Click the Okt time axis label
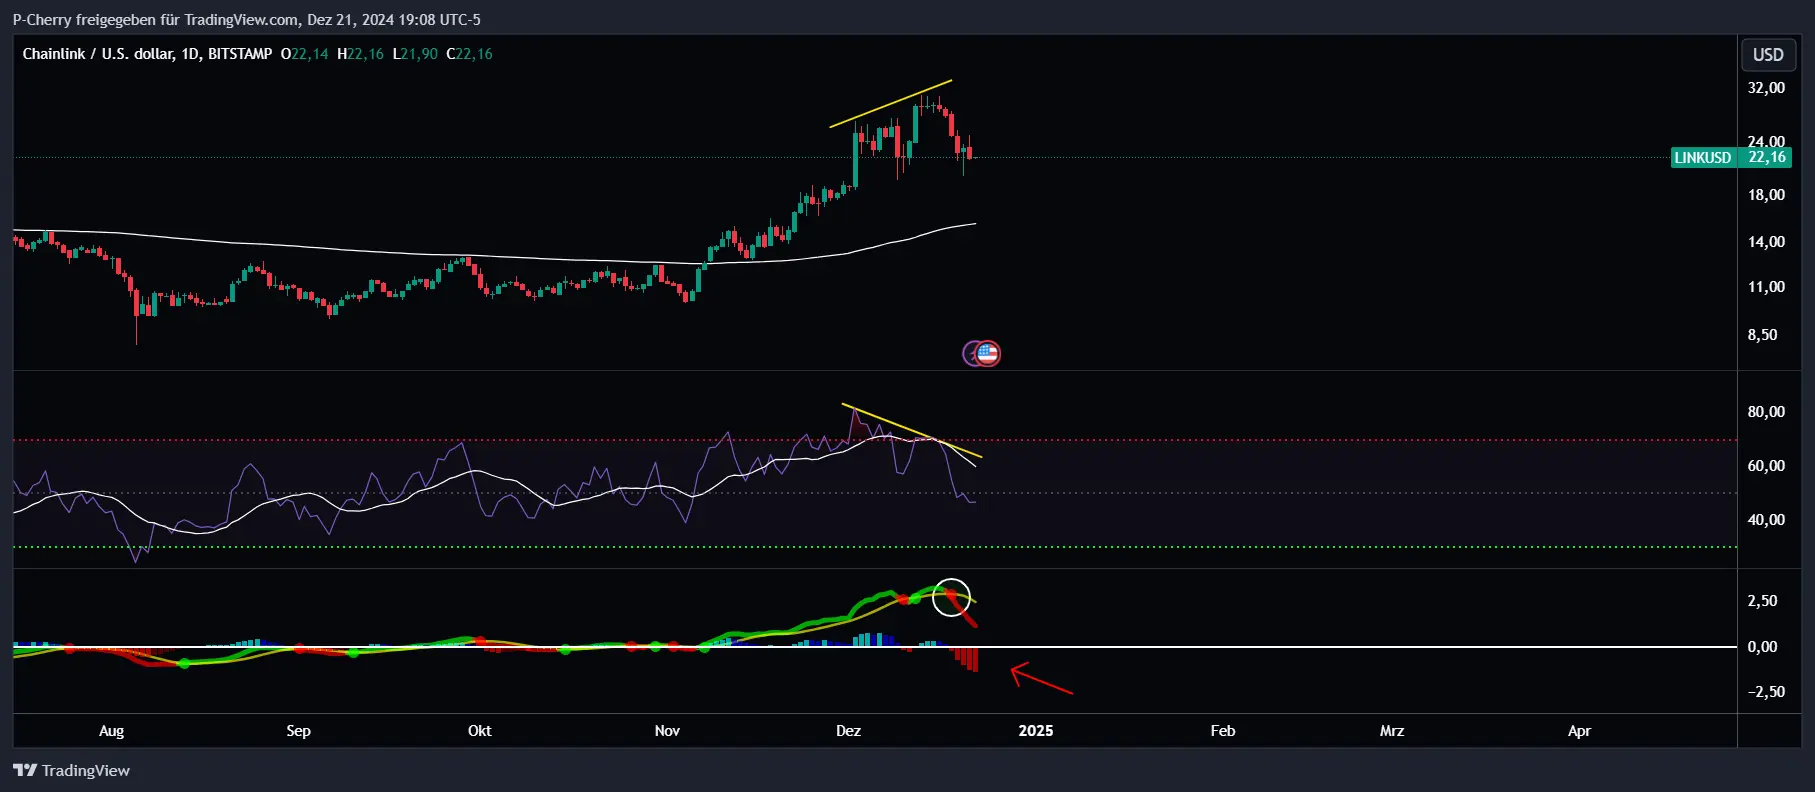 pyautogui.click(x=480, y=731)
